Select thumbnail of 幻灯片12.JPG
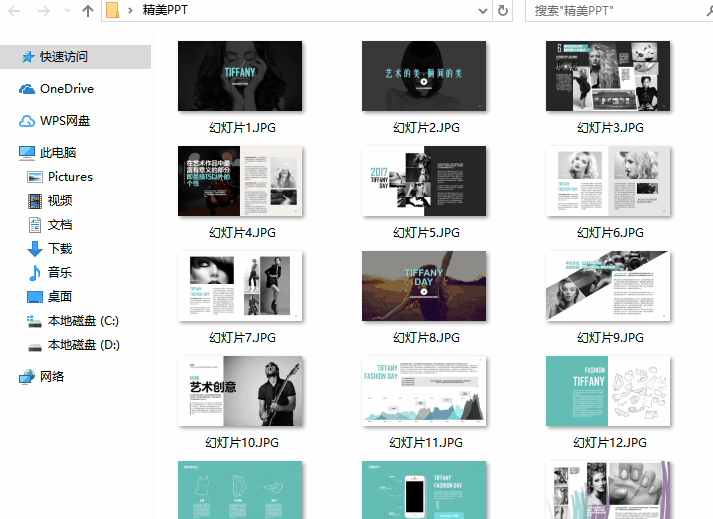Screen dimensions: 713x519 pos(608,391)
